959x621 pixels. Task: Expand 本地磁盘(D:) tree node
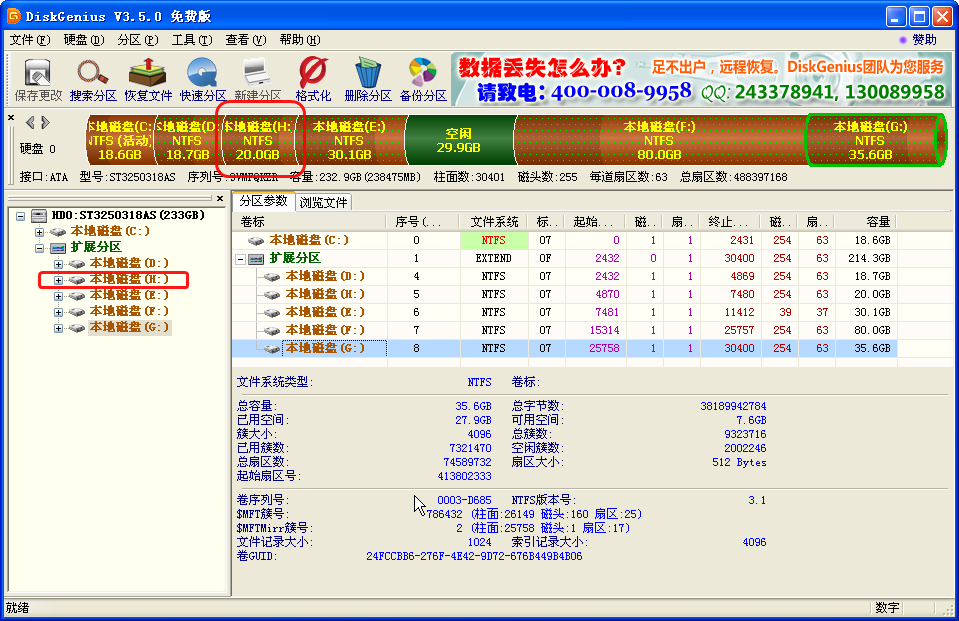point(58,264)
